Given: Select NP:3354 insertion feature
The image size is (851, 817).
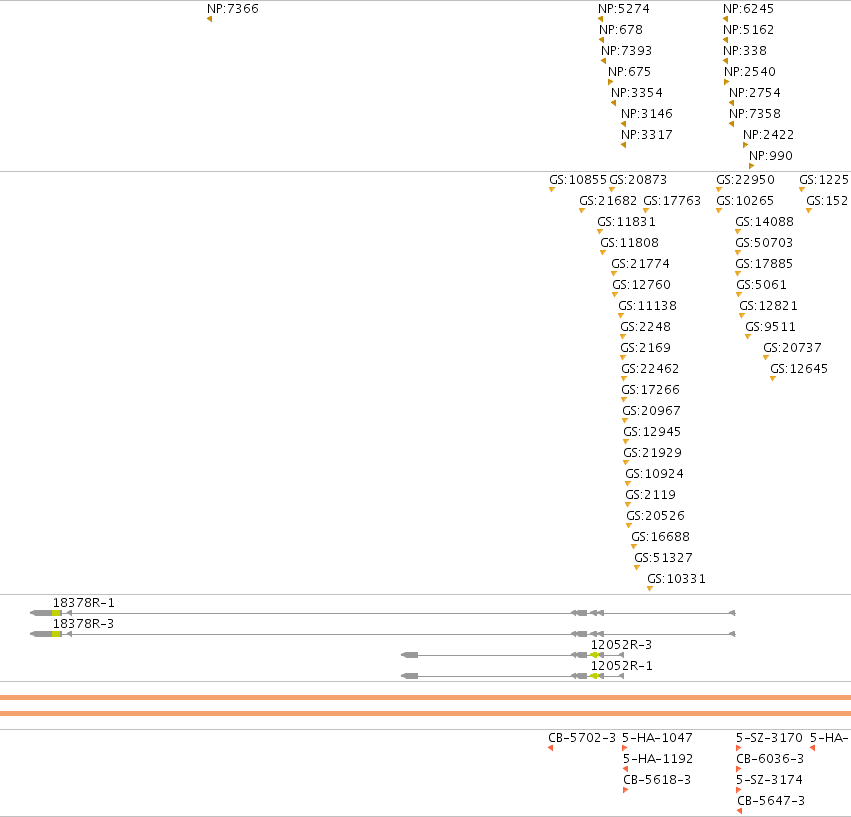Looking at the screenshot, I should [x=637, y=93].
